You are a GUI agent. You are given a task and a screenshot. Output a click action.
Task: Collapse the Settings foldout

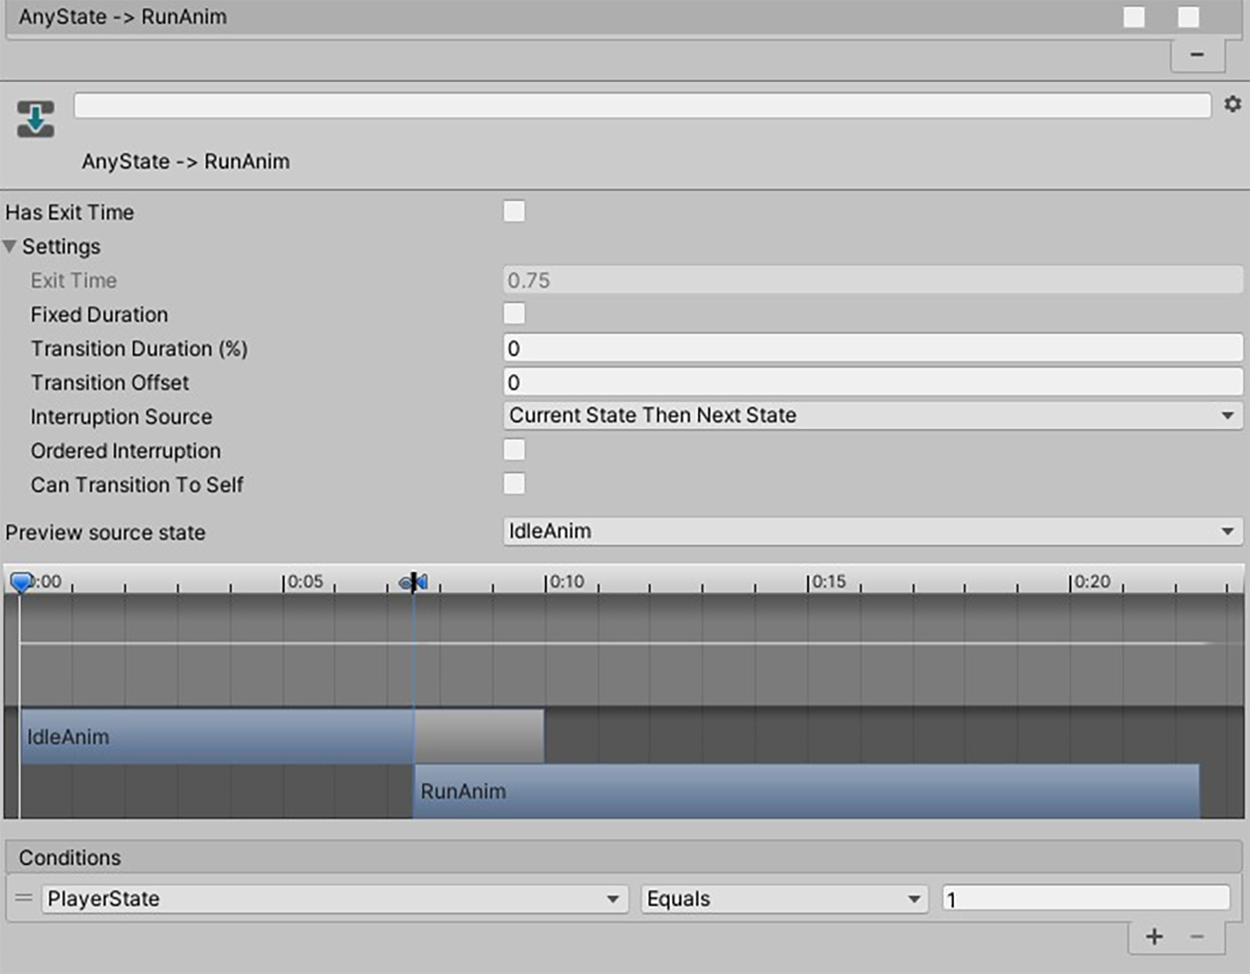[x=10, y=246]
